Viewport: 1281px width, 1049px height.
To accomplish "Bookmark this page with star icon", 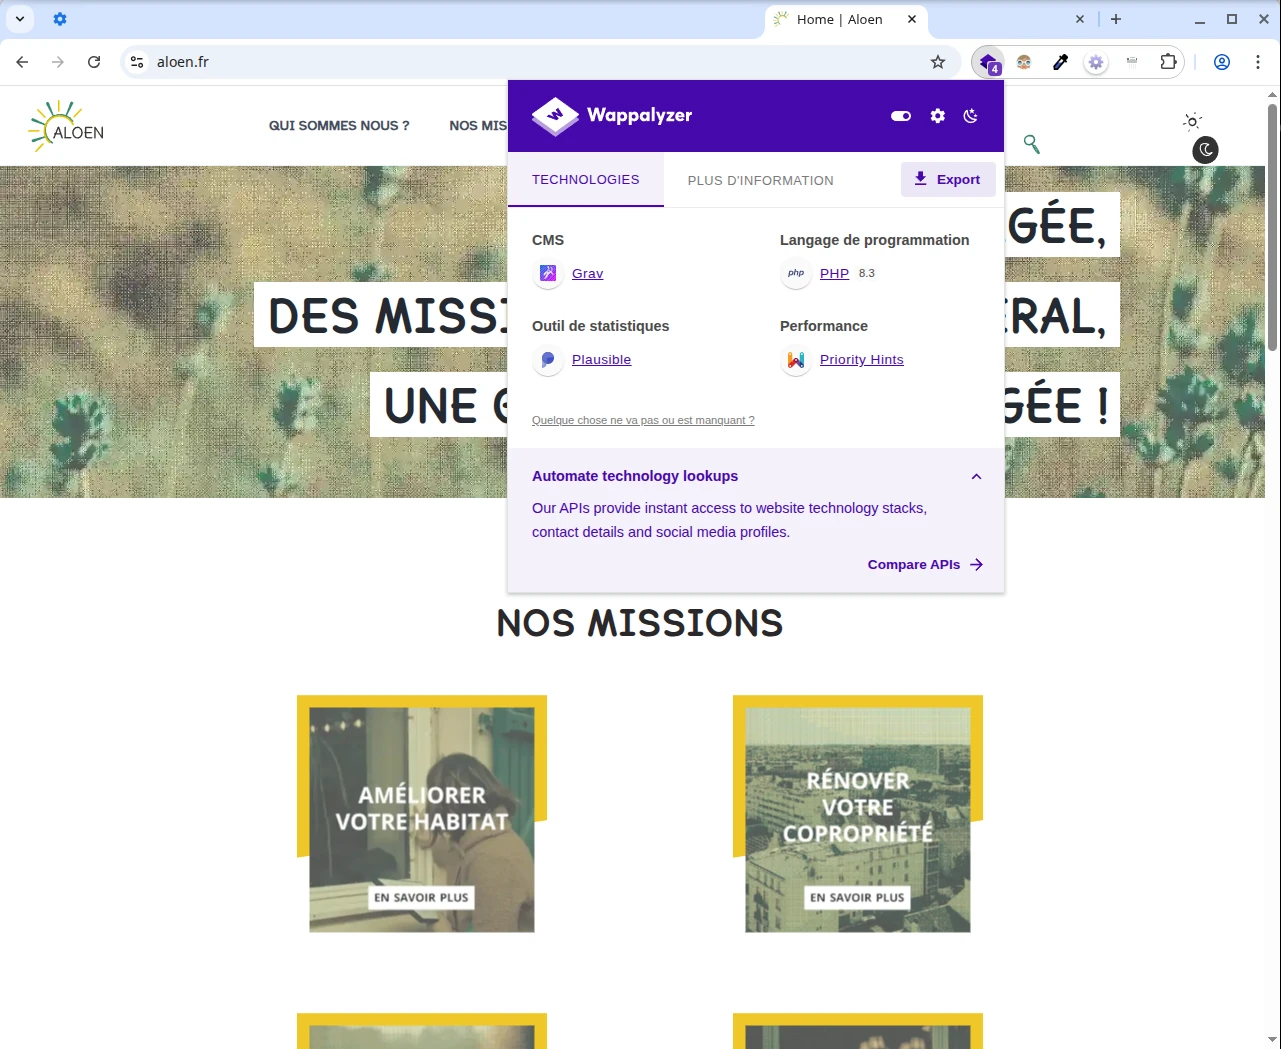I will [x=938, y=62].
